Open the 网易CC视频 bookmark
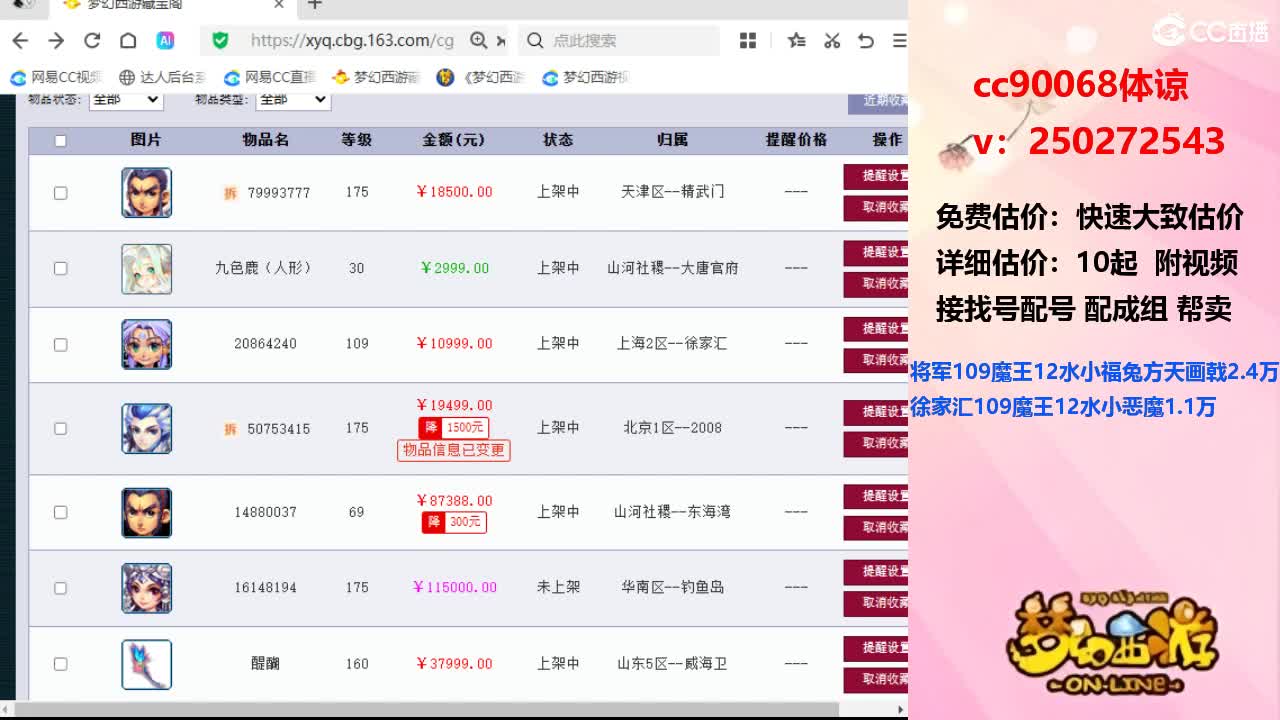The image size is (1280, 720). click(x=57, y=77)
